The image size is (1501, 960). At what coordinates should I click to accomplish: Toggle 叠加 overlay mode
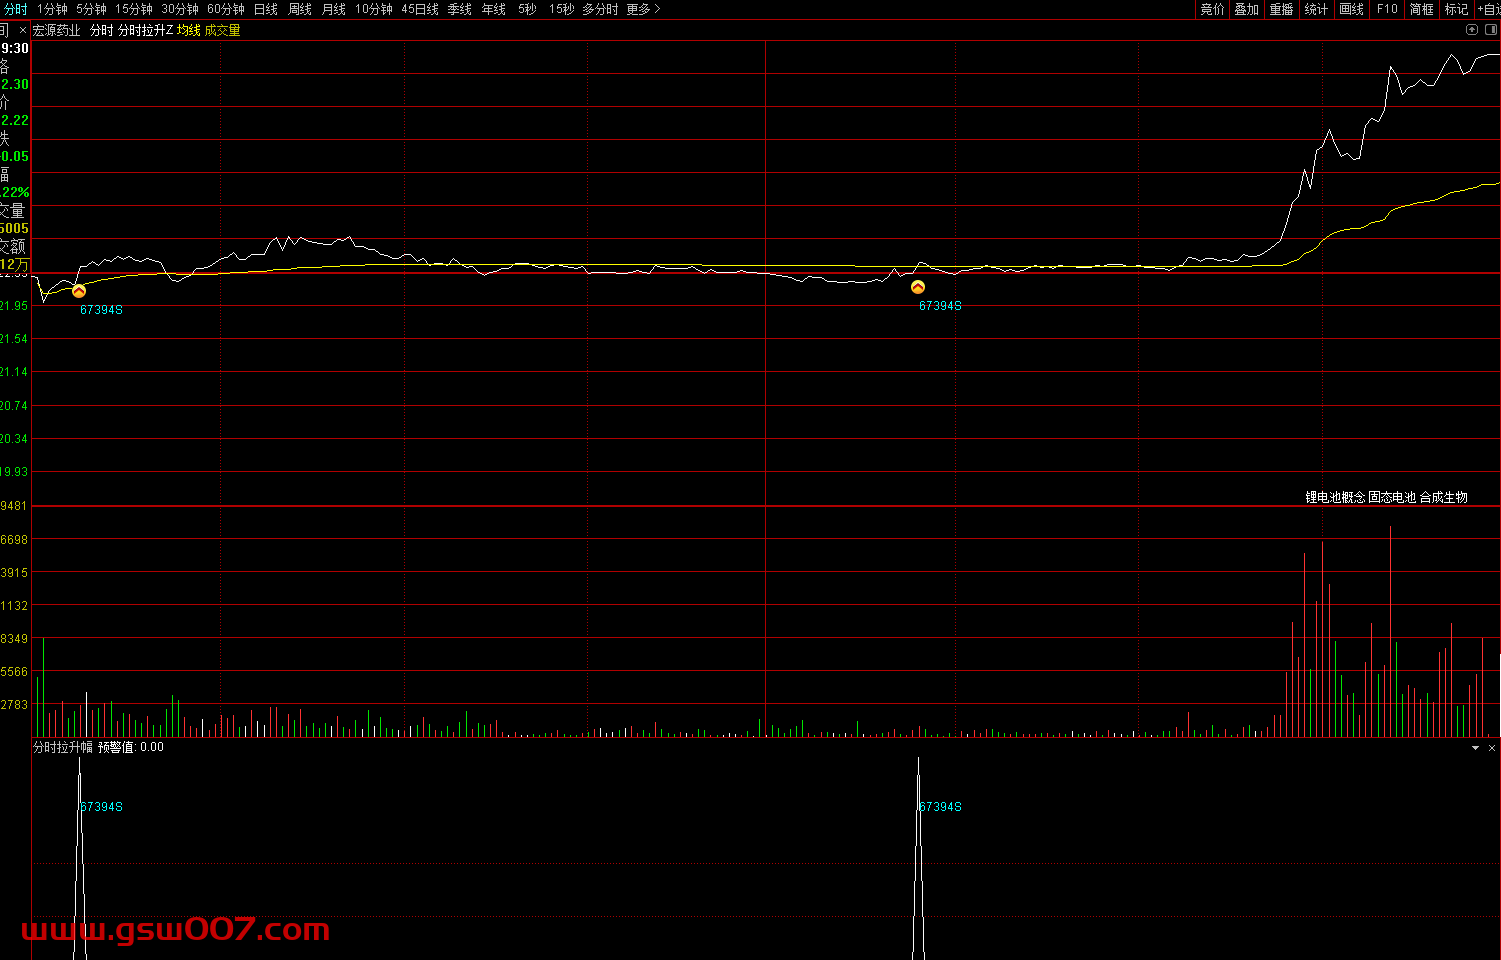(x=1246, y=9)
